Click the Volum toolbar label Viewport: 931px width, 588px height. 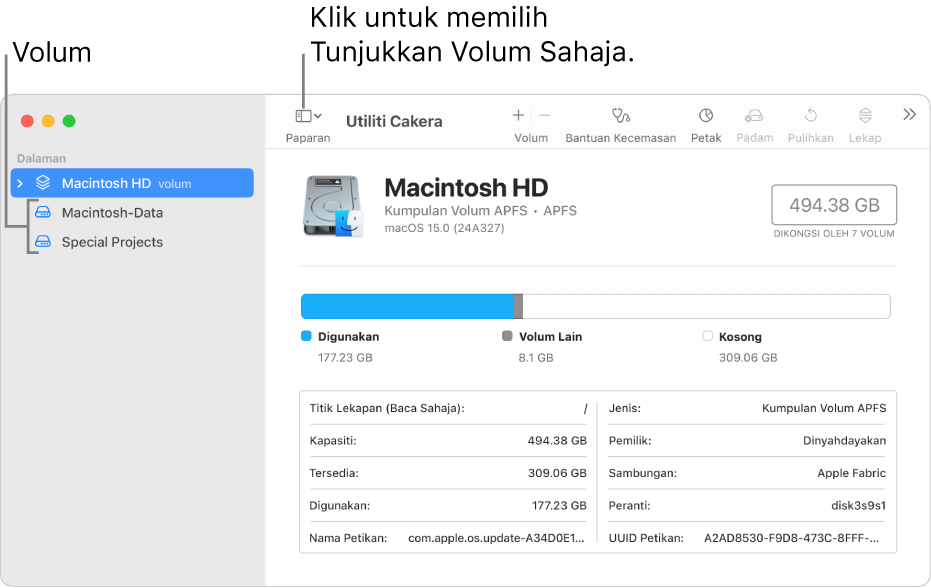click(531, 138)
